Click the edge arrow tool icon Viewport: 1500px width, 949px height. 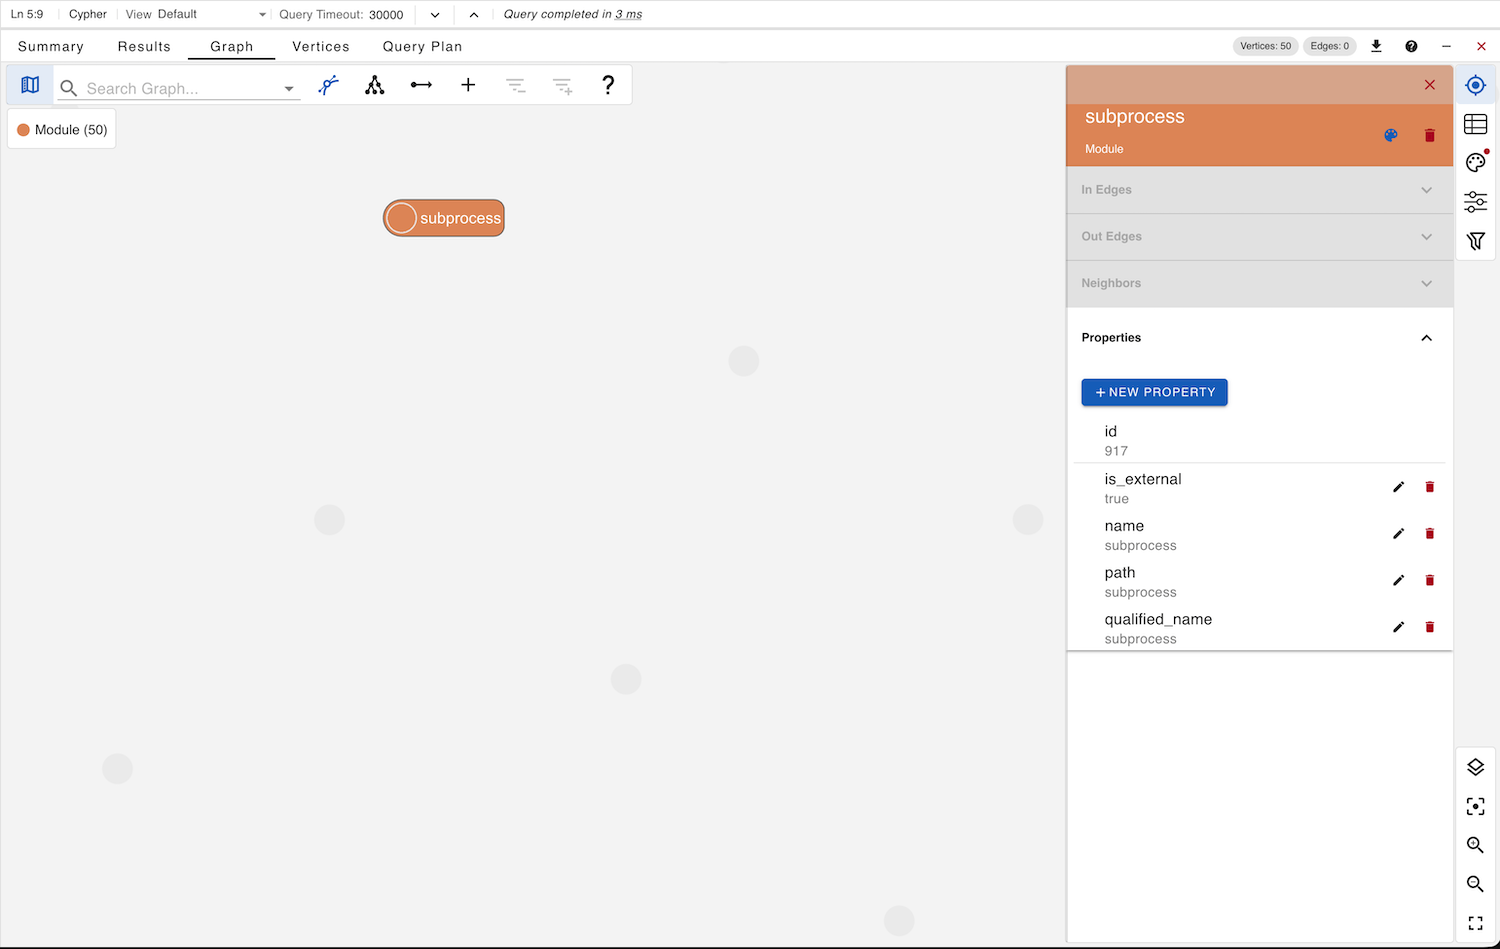click(421, 86)
